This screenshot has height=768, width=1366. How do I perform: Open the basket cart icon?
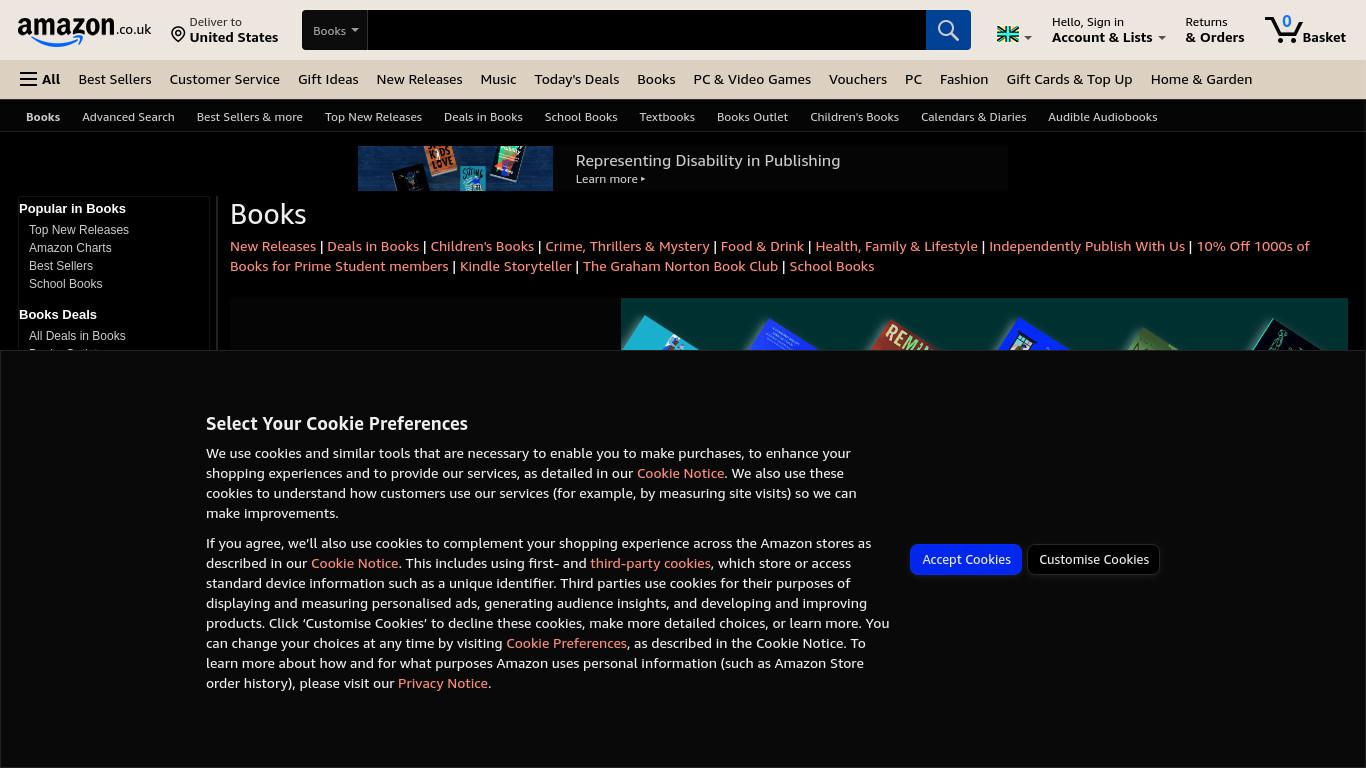(x=1305, y=30)
